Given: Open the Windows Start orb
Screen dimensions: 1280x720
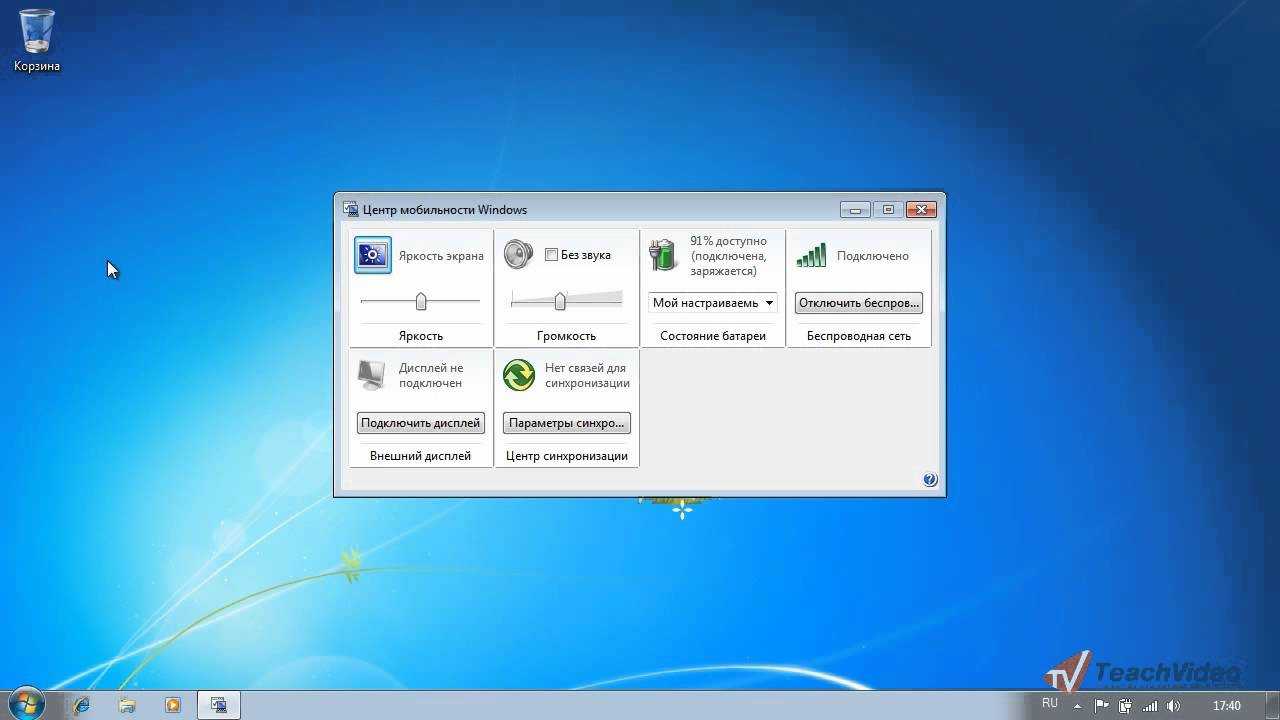Looking at the screenshot, I should (25, 704).
